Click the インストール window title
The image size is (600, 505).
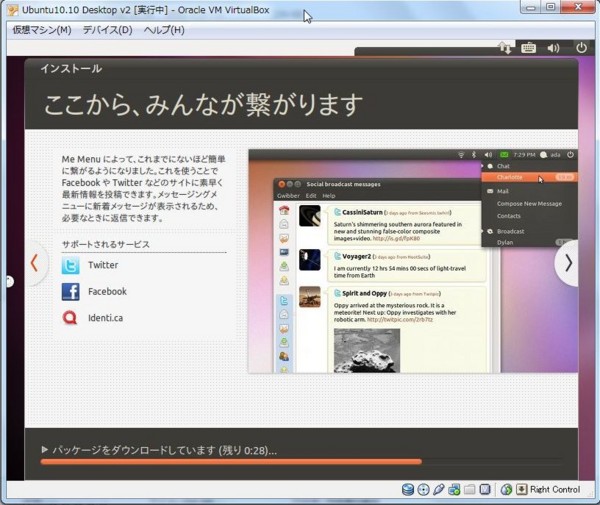click(x=72, y=69)
